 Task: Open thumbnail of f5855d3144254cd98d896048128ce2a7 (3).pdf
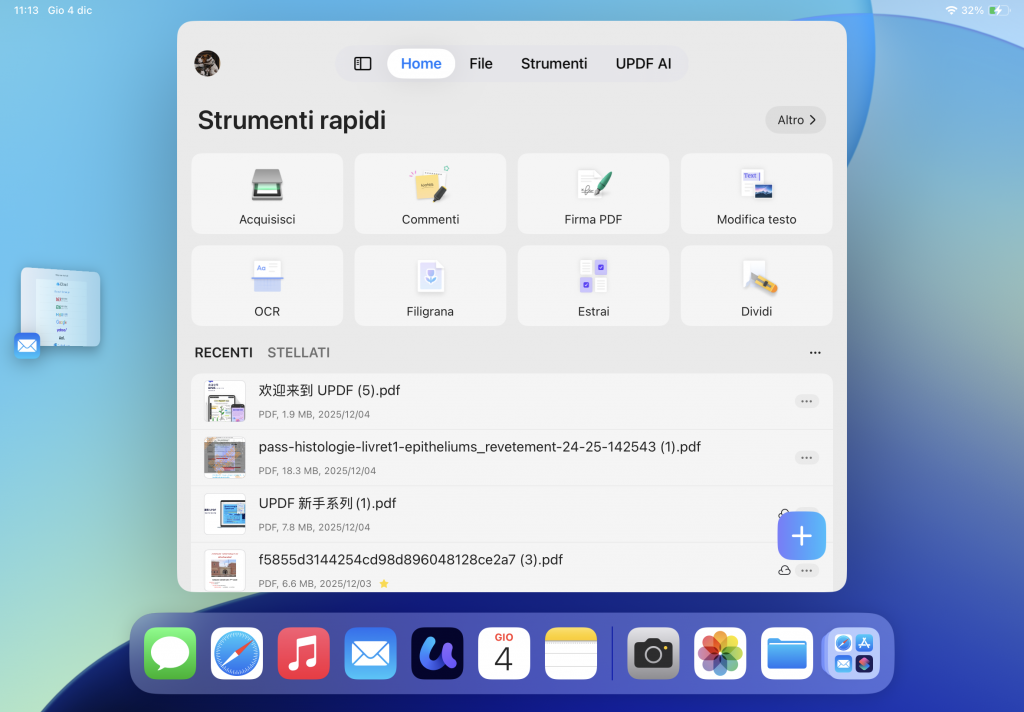(225, 570)
